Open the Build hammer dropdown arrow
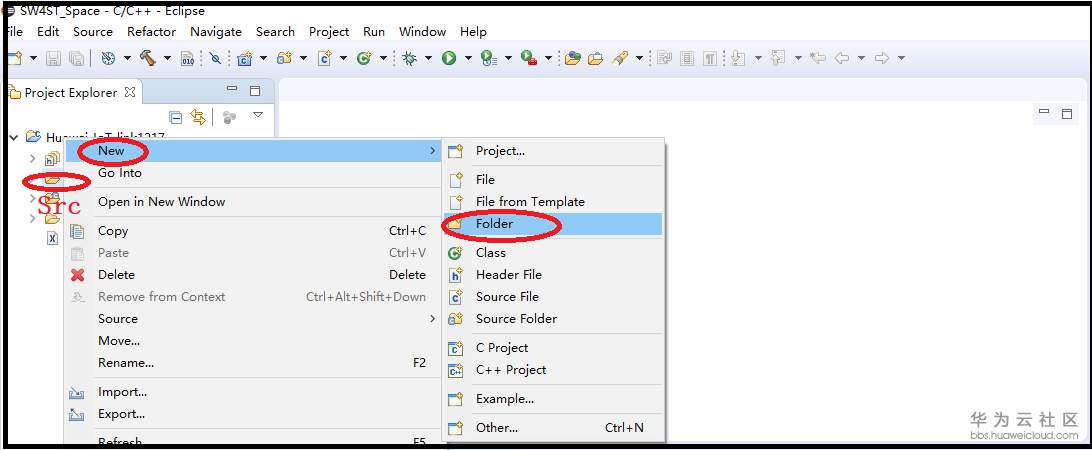Viewport: 1092px width, 450px height. click(167, 59)
